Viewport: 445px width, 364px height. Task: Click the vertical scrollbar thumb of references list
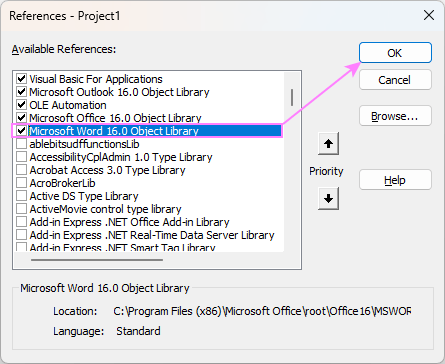point(292,97)
